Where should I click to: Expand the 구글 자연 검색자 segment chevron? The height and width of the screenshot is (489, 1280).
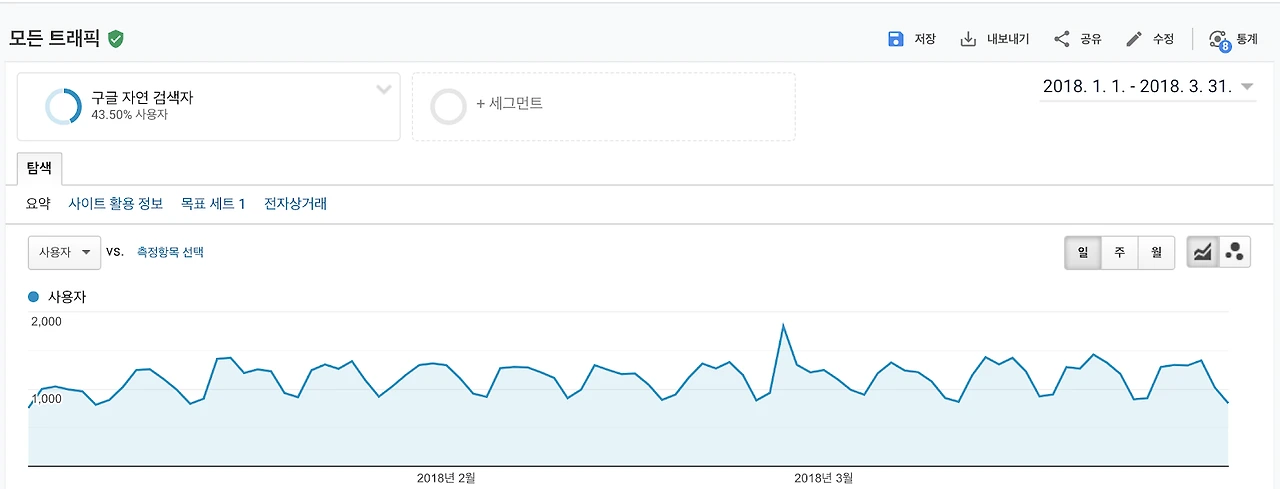(x=384, y=90)
